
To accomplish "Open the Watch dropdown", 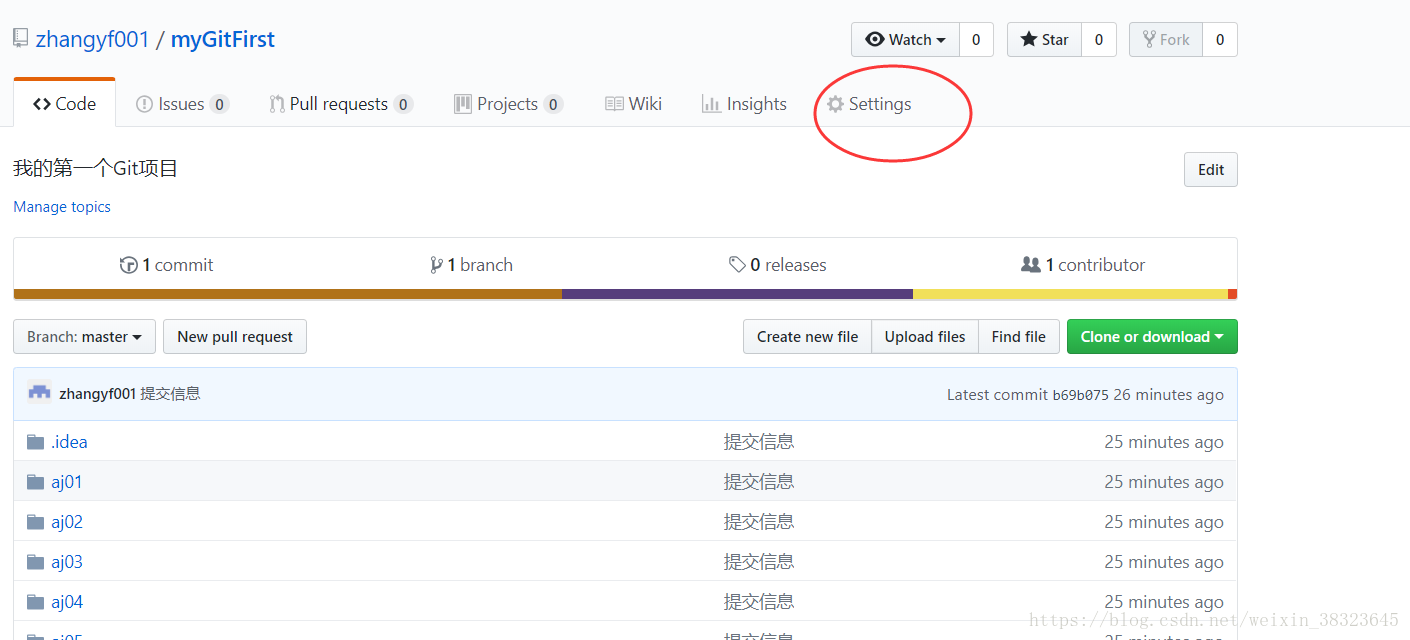I will (905, 40).
